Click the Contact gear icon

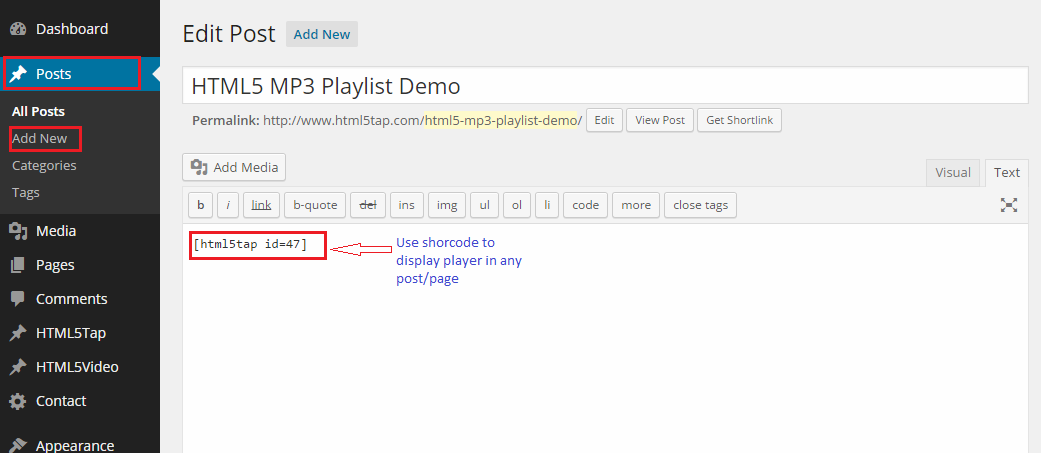[18, 401]
